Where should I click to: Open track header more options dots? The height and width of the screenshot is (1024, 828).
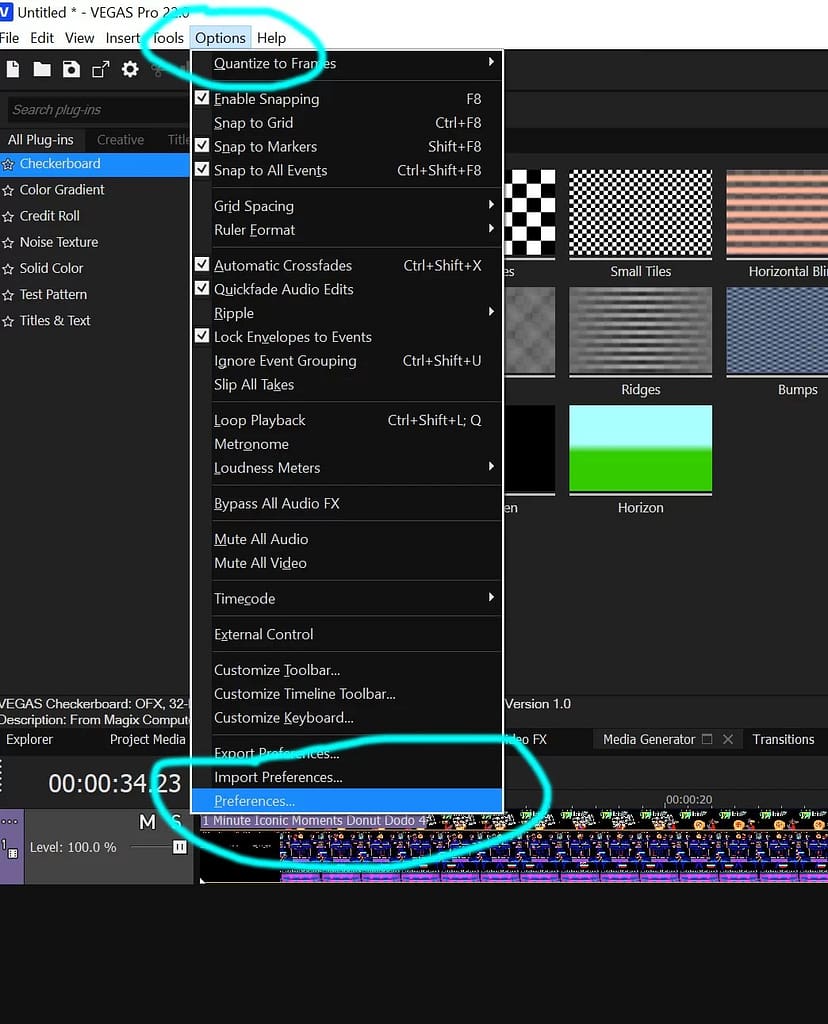tap(9, 822)
